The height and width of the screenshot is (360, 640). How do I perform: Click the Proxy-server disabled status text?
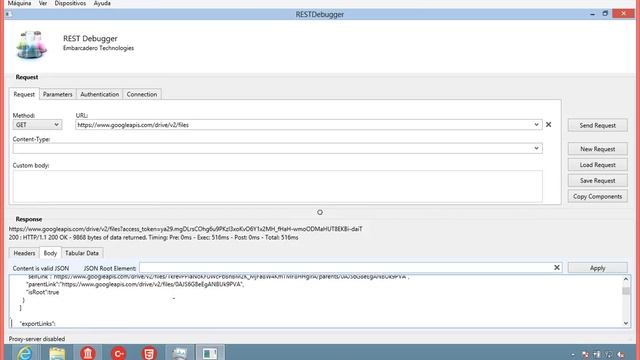pos(37,339)
